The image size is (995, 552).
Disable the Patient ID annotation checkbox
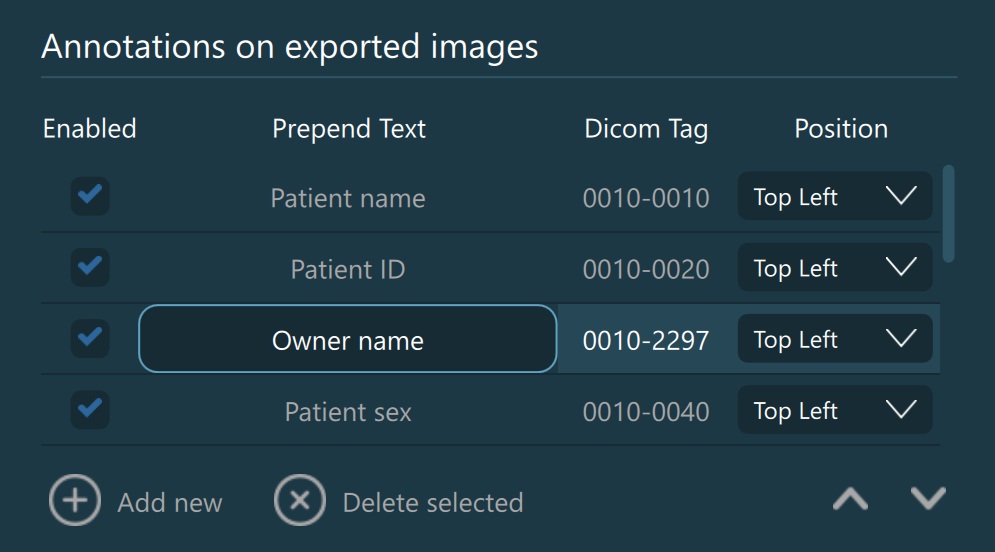pyautogui.click(x=90, y=267)
